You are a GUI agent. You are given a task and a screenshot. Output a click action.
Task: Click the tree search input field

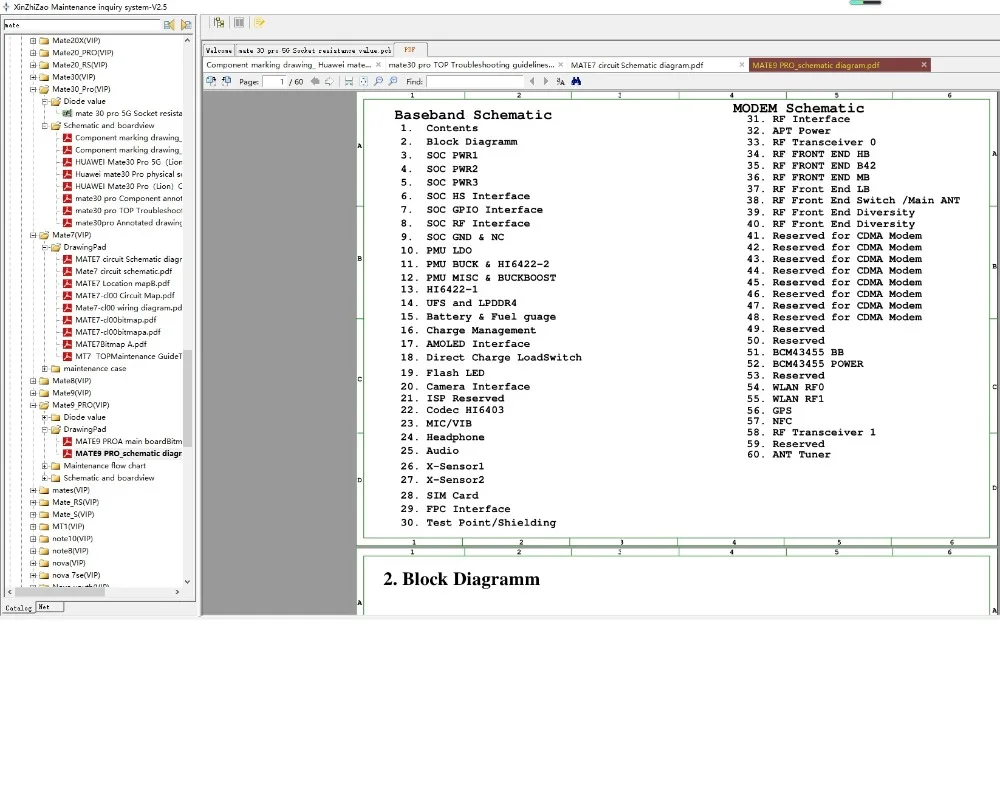[x=82, y=25]
